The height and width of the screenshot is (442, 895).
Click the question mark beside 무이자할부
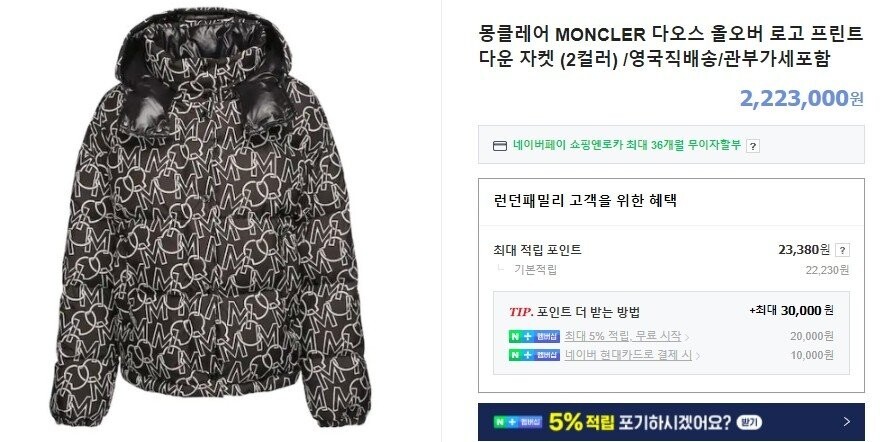753,146
